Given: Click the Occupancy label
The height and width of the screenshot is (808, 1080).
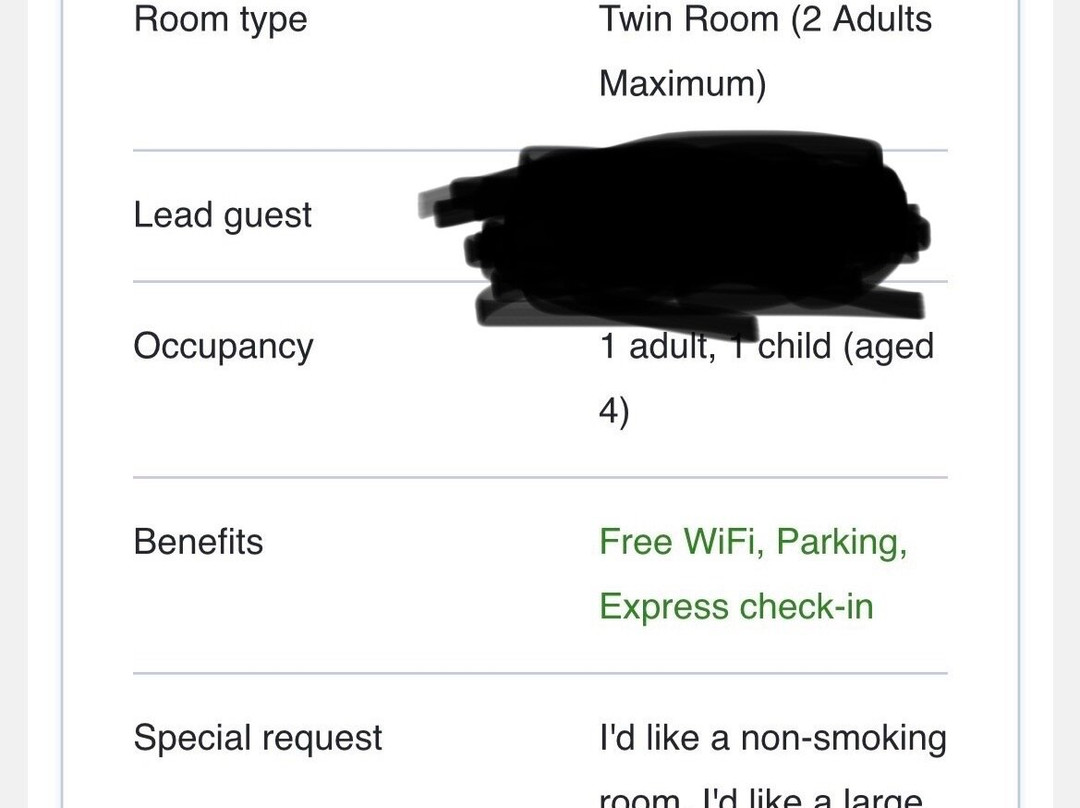Looking at the screenshot, I should point(223,346).
